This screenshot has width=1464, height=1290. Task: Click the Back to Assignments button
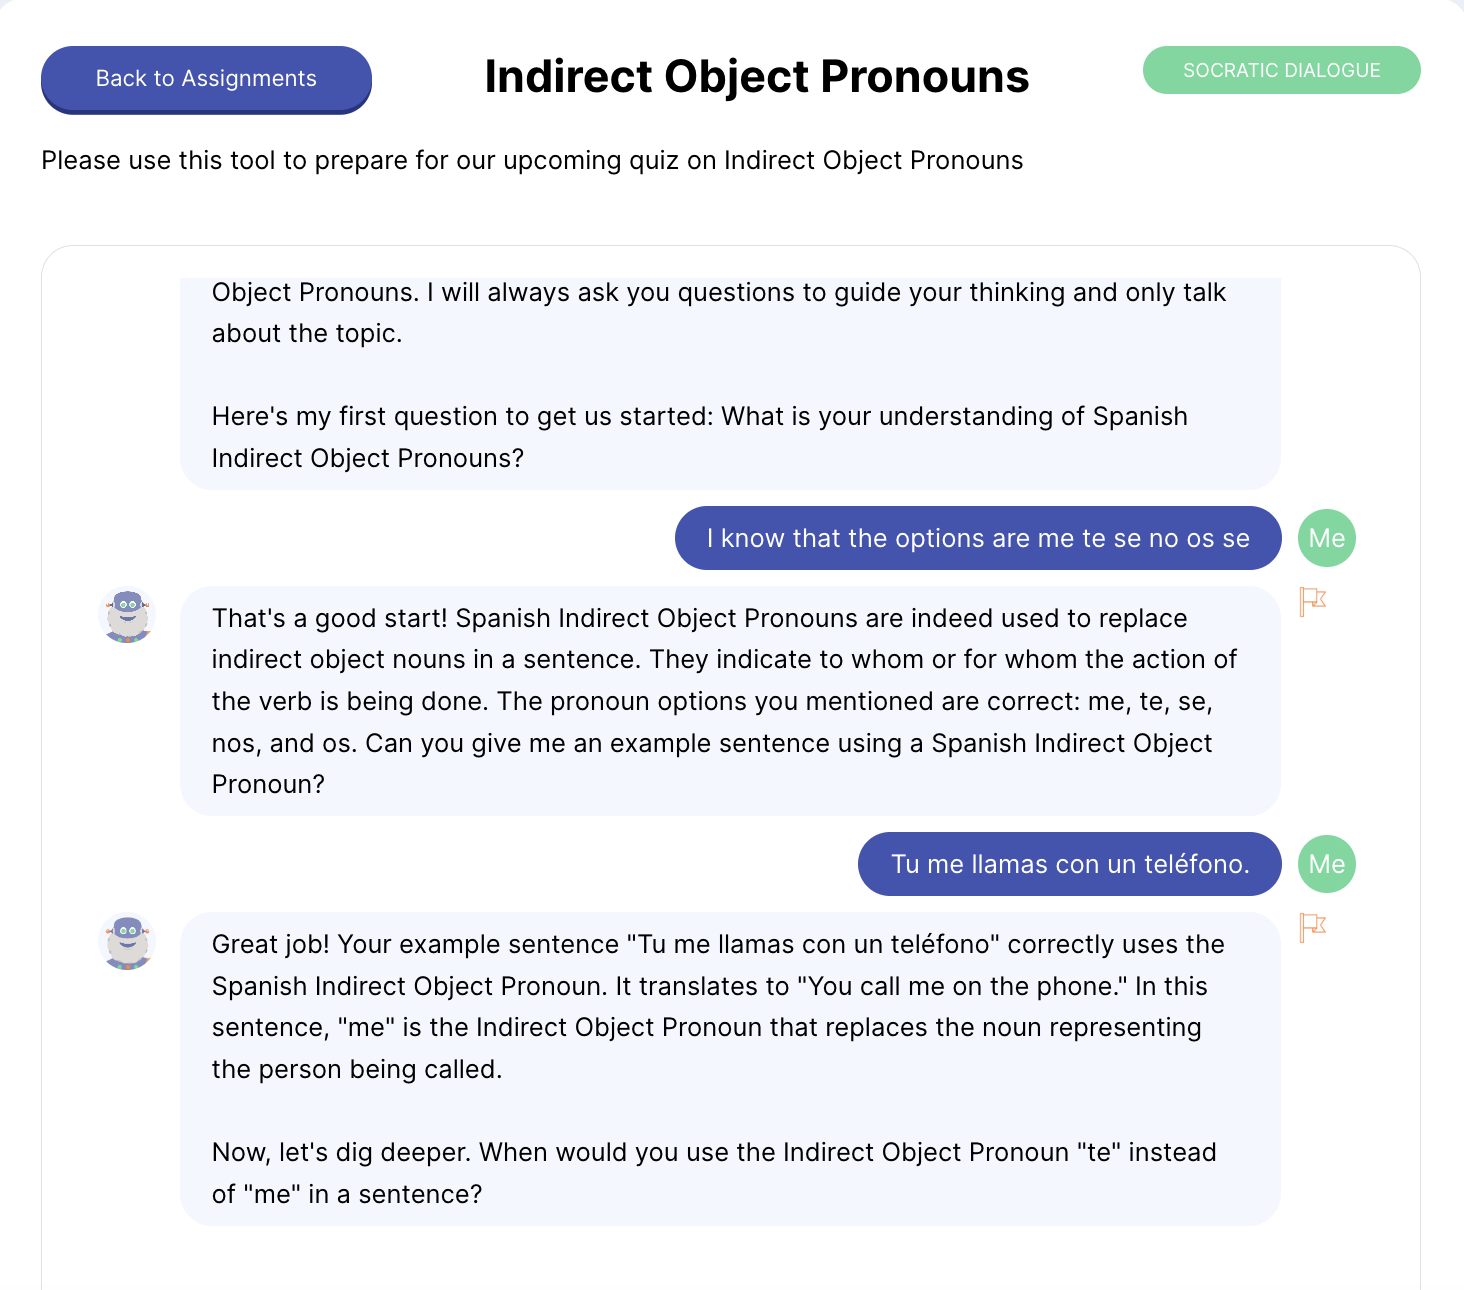tap(206, 79)
